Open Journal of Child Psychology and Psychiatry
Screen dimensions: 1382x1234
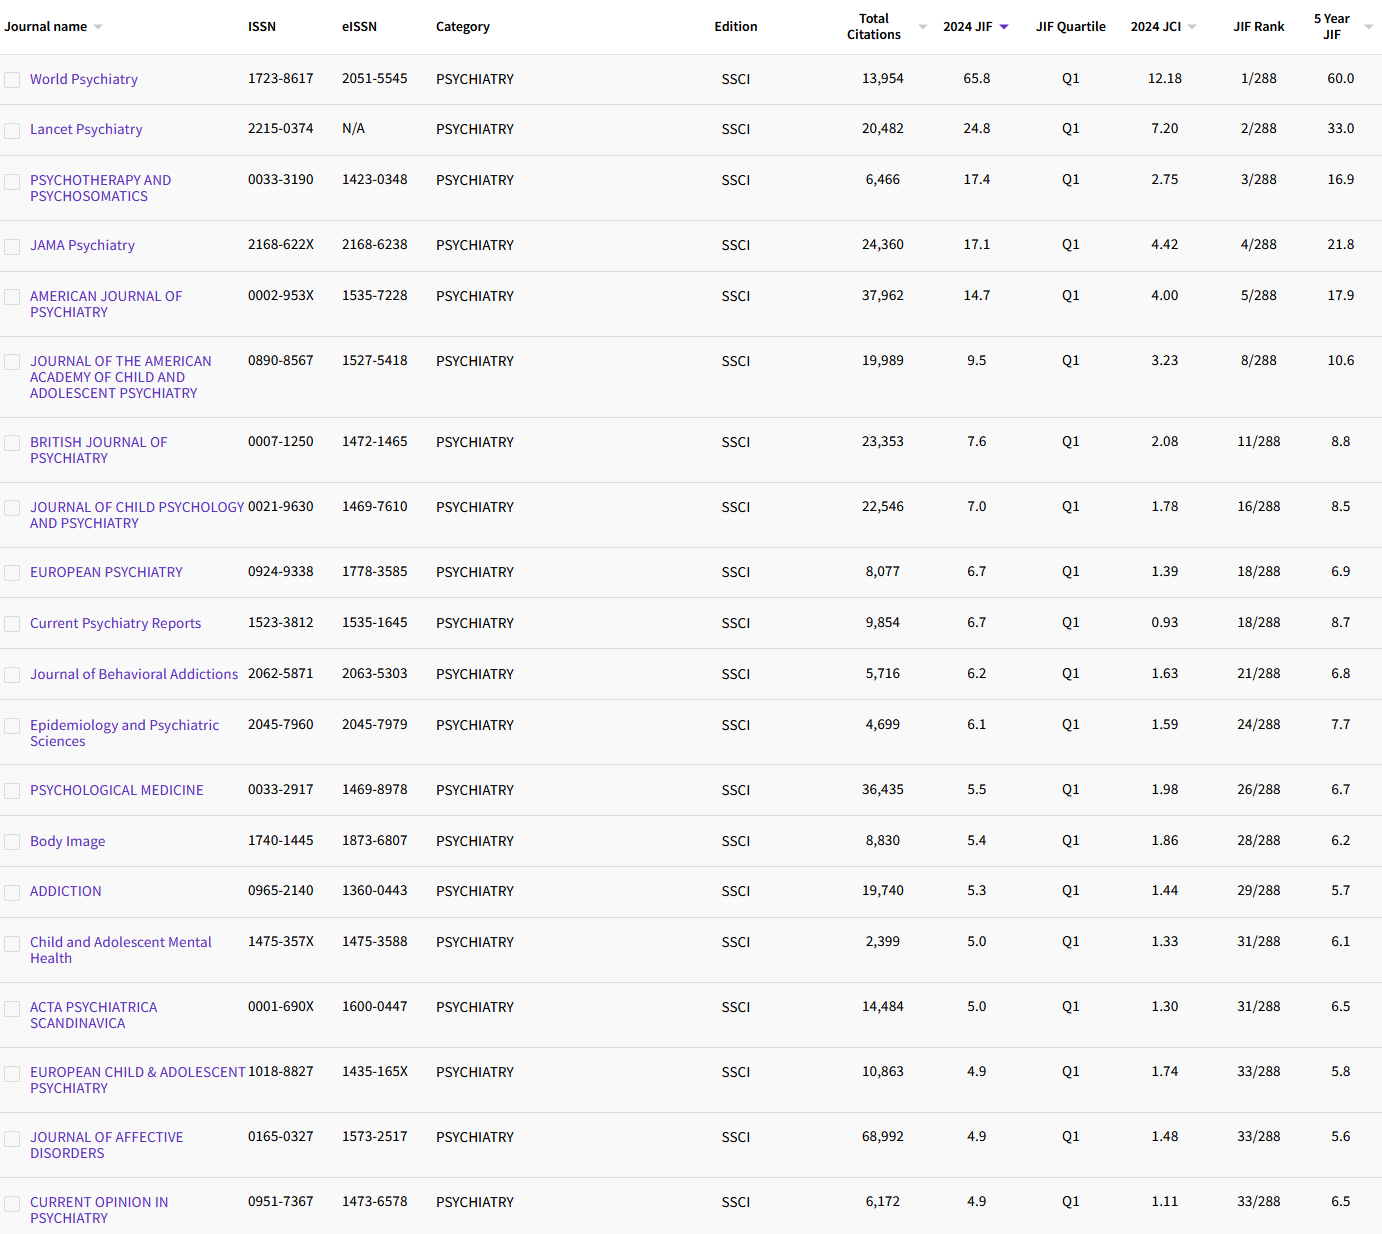137,515
